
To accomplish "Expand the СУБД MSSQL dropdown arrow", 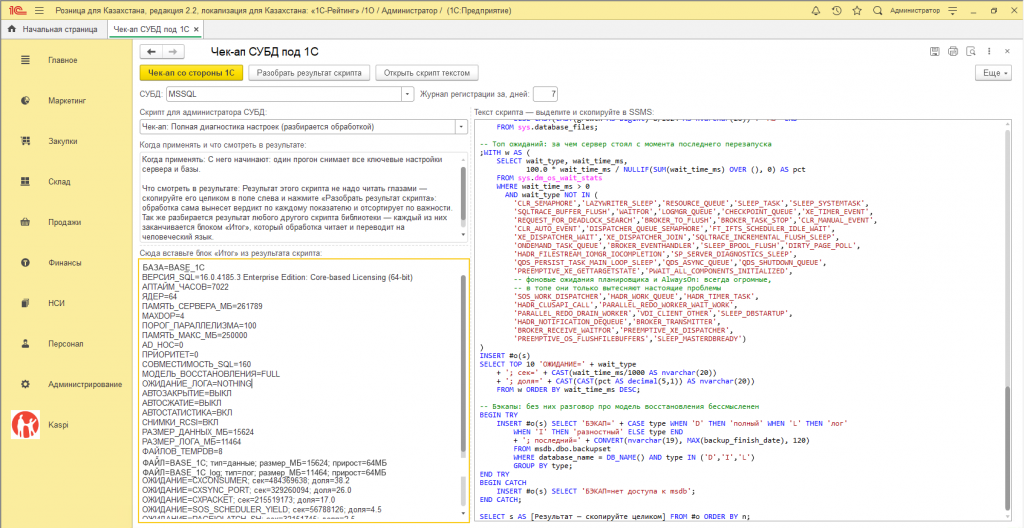I will click(x=408, y=95).
